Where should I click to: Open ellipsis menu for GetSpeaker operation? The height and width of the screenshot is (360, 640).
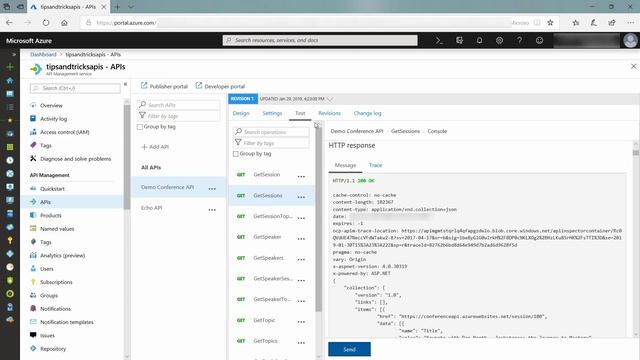pyautogui.click(x=301, y=239)
